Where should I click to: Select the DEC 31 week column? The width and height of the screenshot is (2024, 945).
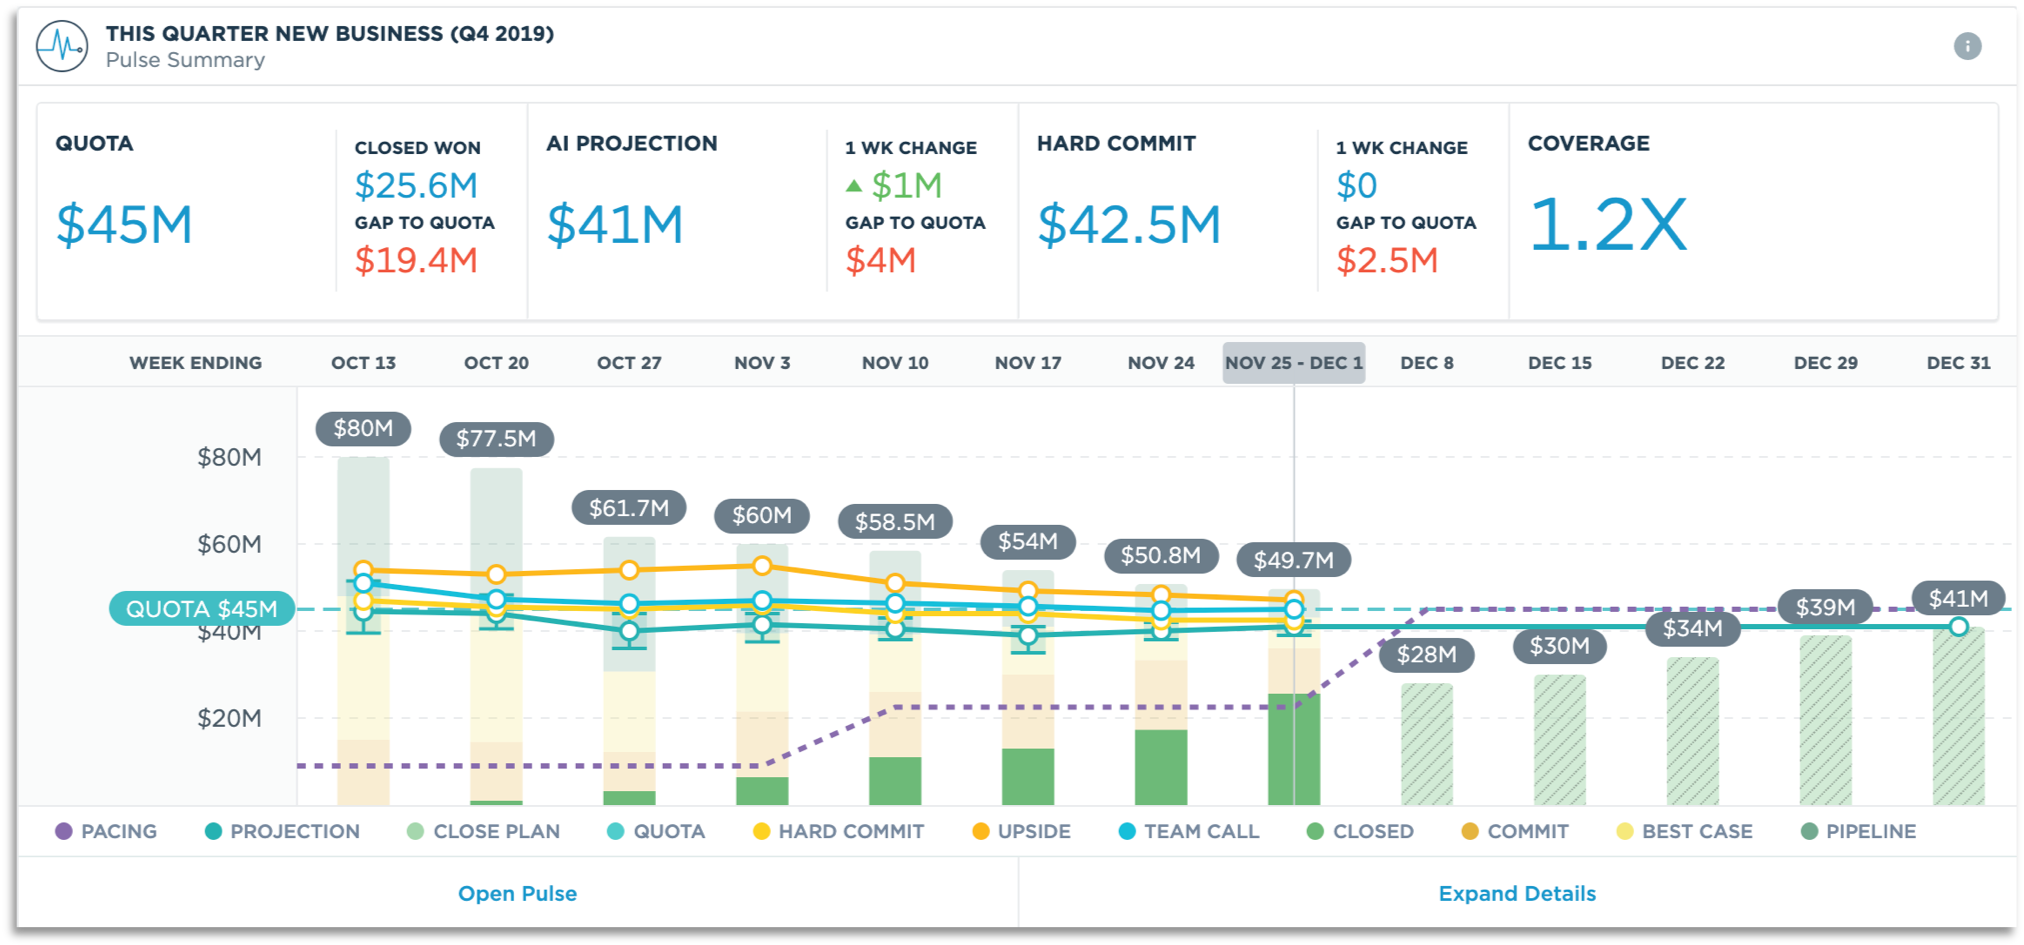point(1958,362)
